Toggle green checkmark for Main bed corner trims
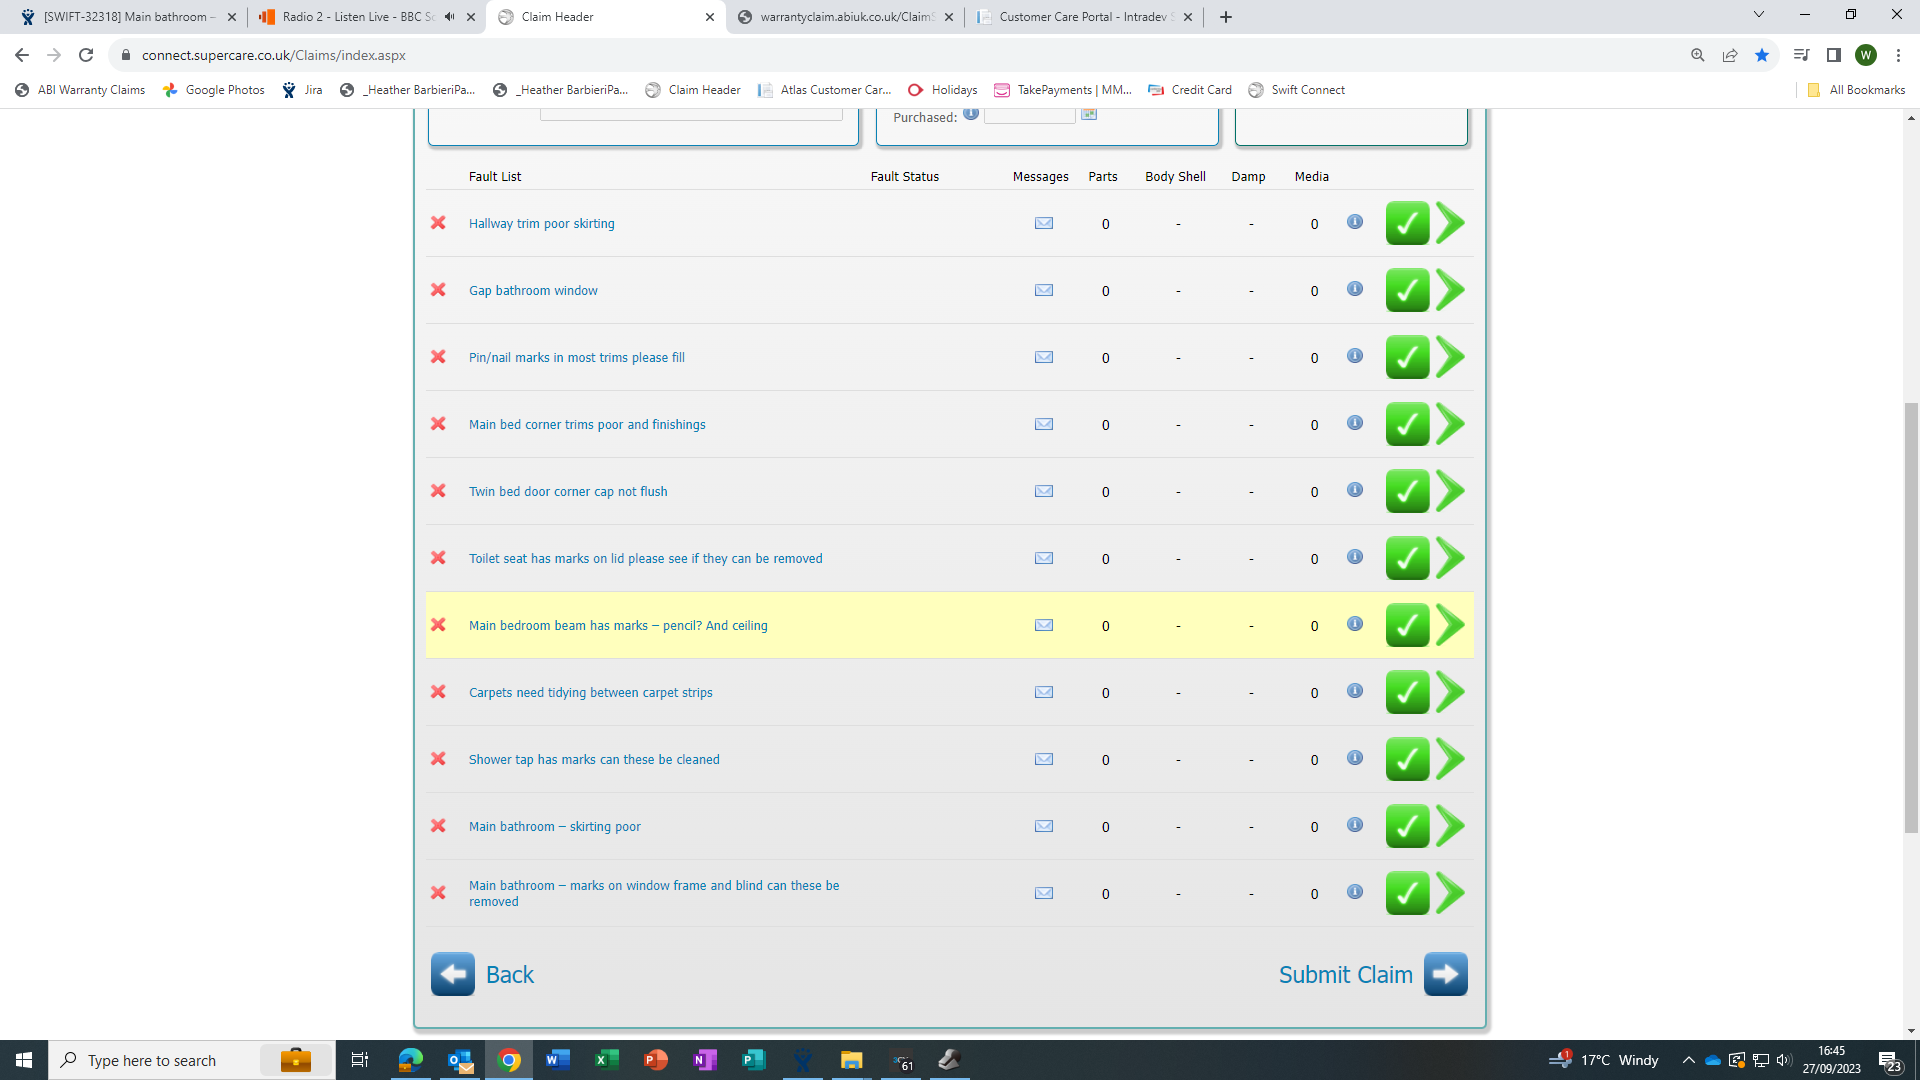This screenshot has width=1920, height=1080. click(x=1406, y=424)
